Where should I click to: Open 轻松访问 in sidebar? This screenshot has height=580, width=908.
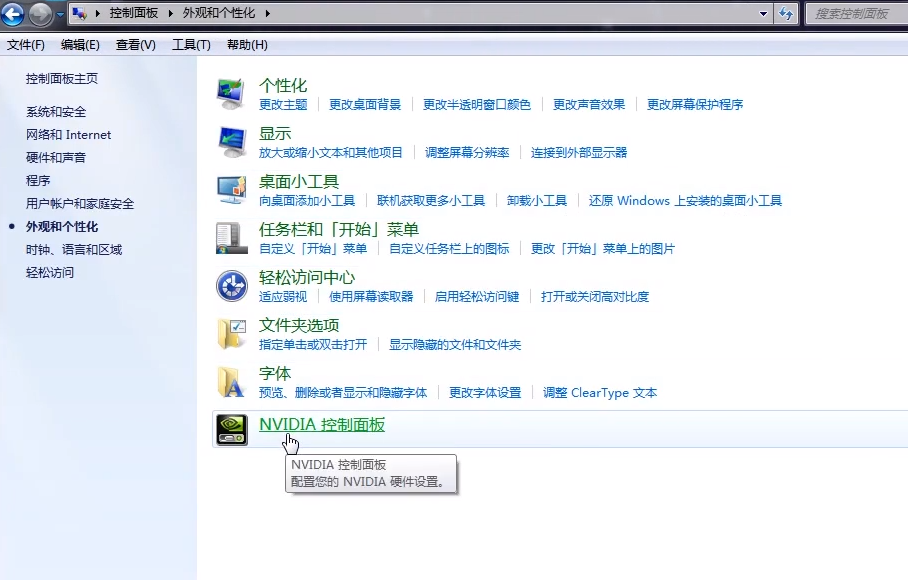pyautogui.click(x=50, y=273)
